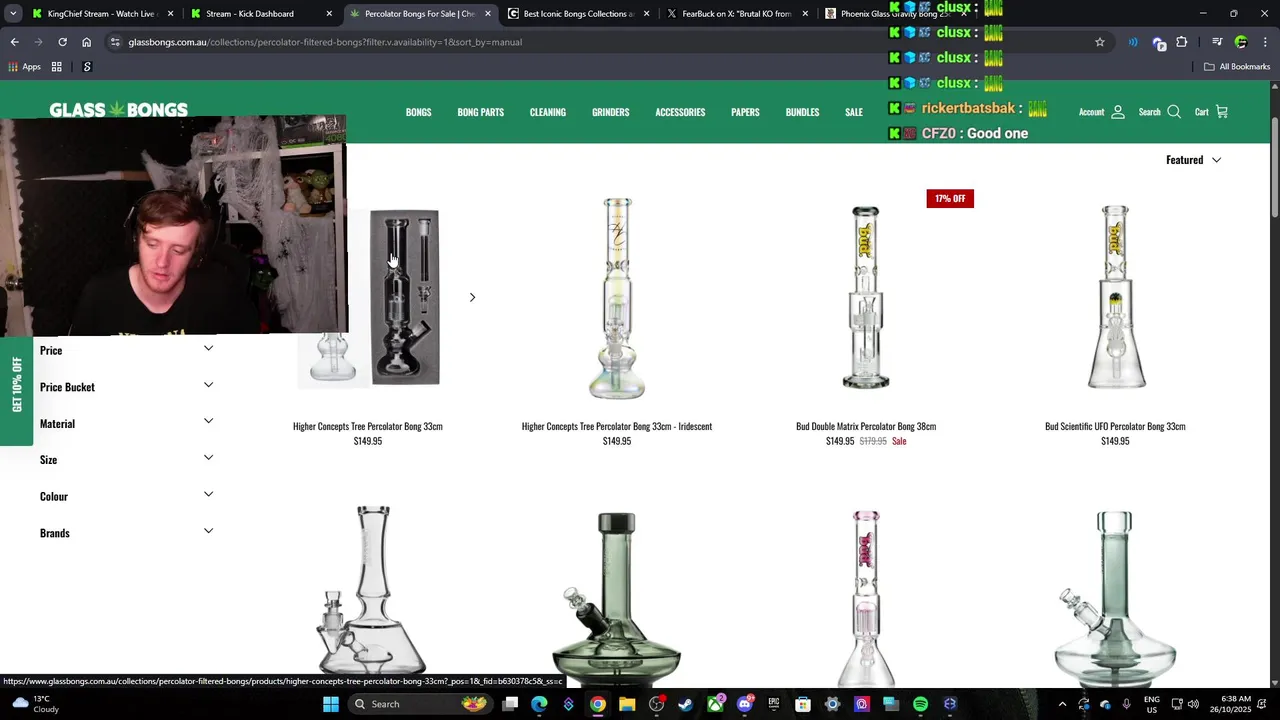This screenshot has height=720, width=1280.
Task: Open All Bookmarks folder
Action: pos(1237,67)
